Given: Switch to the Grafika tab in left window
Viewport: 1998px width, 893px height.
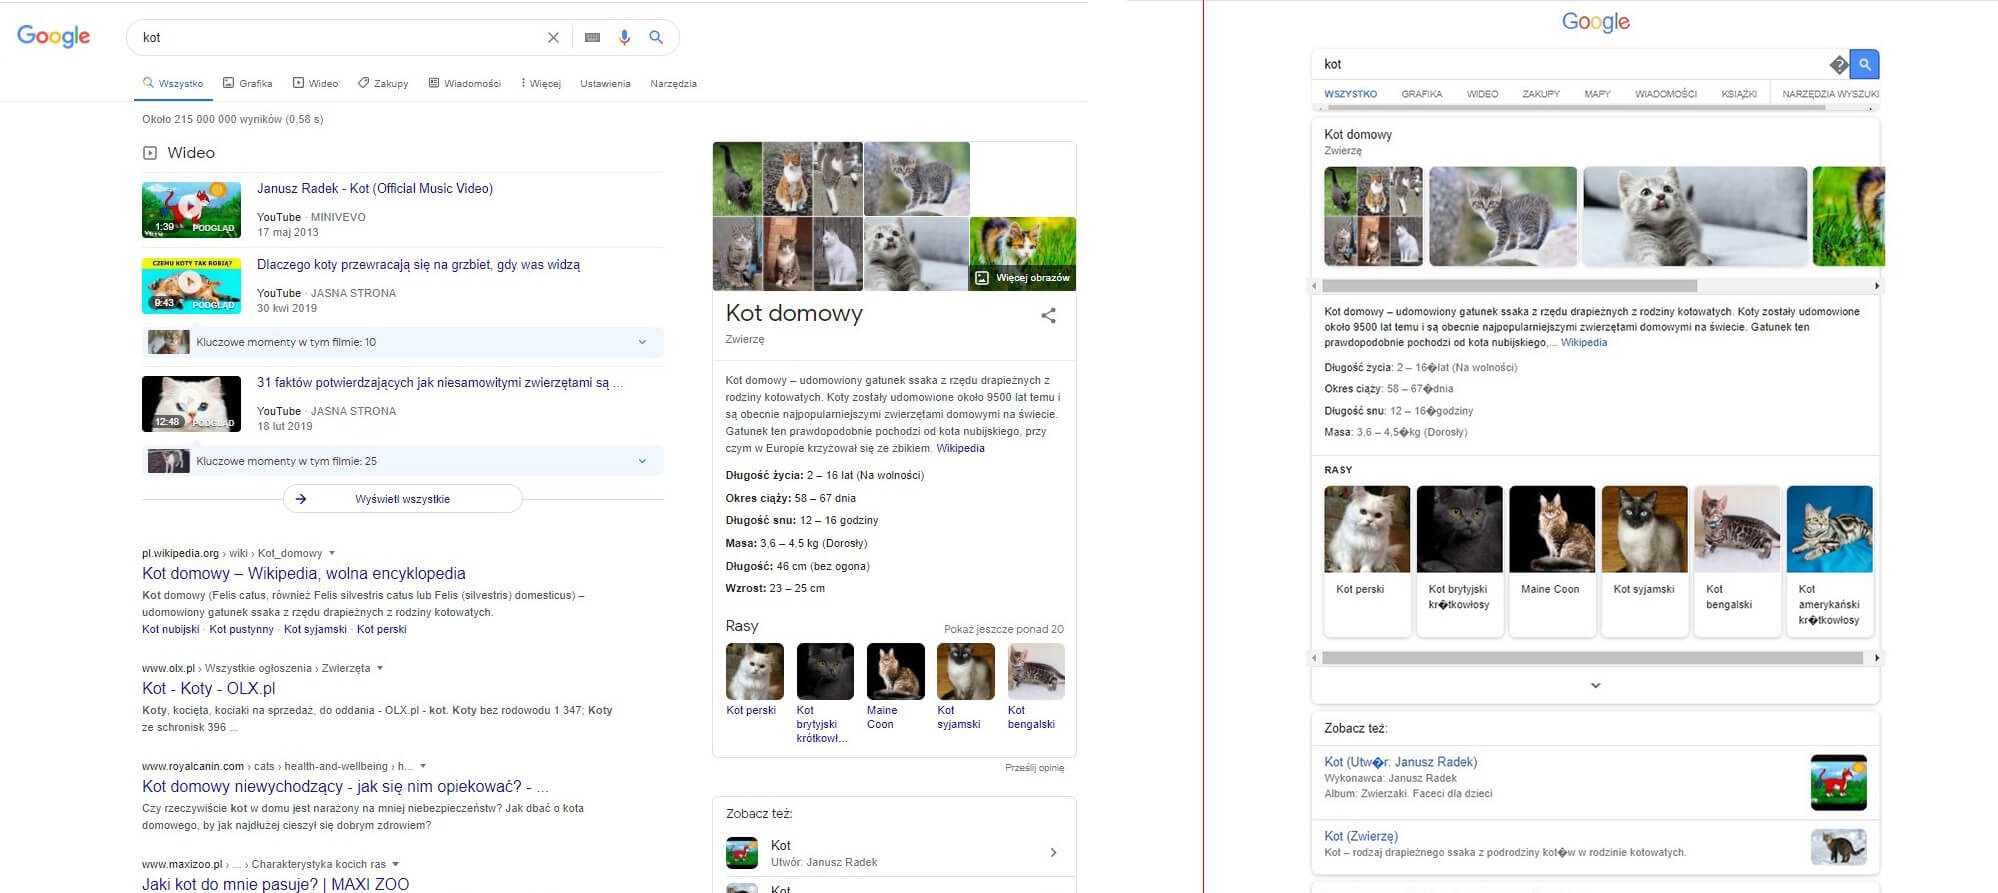Looking at the screenshot, I should pyautogui.click(x=247, y=83).
